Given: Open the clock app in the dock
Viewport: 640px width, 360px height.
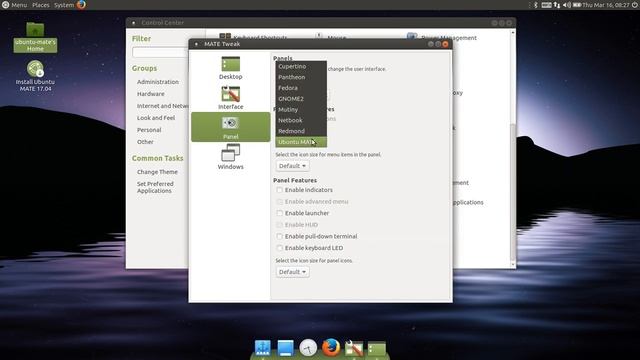Looking at the screenshot, I should tap(308, 348).
